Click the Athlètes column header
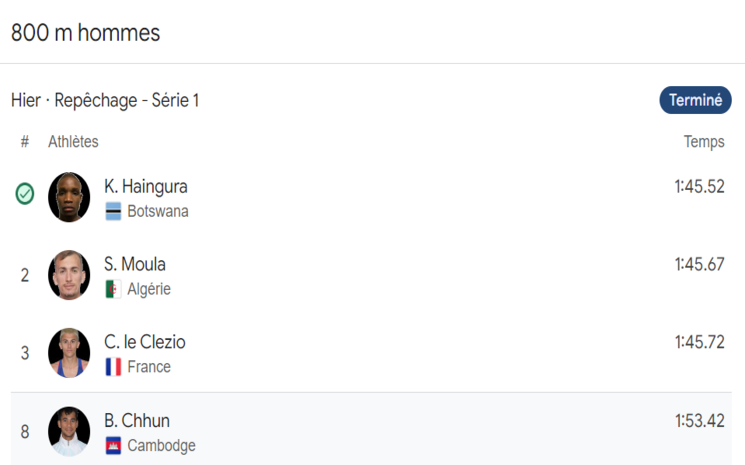 73,142
